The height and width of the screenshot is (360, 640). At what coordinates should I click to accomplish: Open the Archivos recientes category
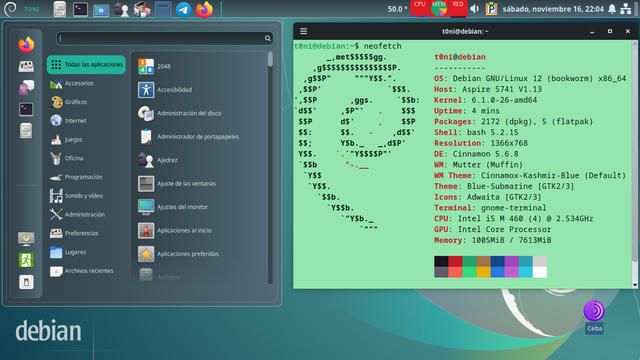[x=86, y=271]
